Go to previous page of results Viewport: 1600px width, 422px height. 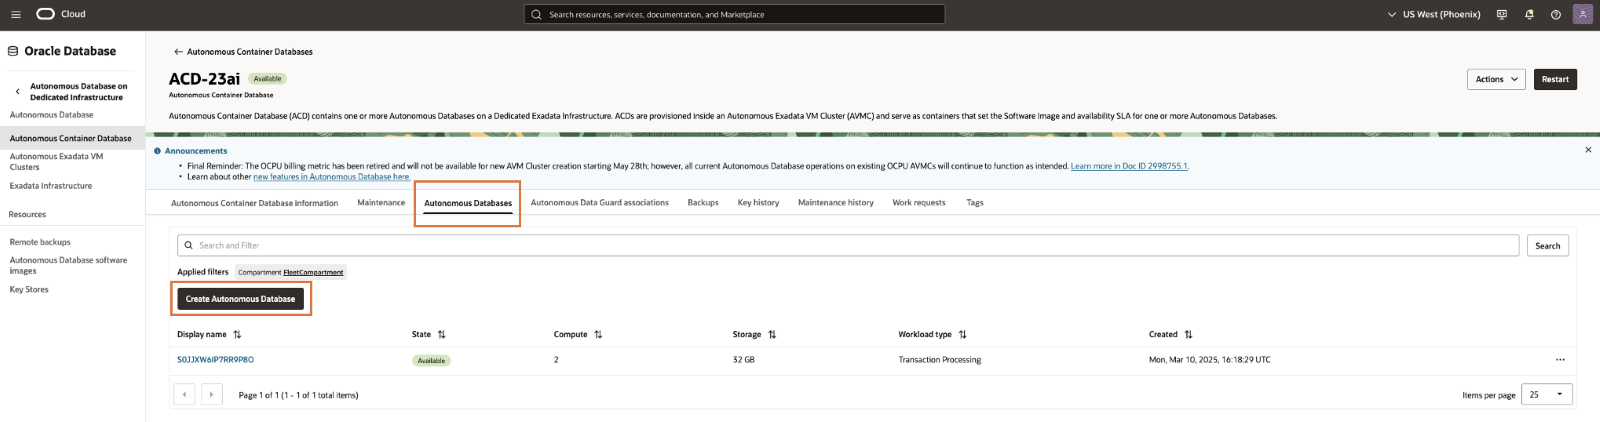coord(184,394)
